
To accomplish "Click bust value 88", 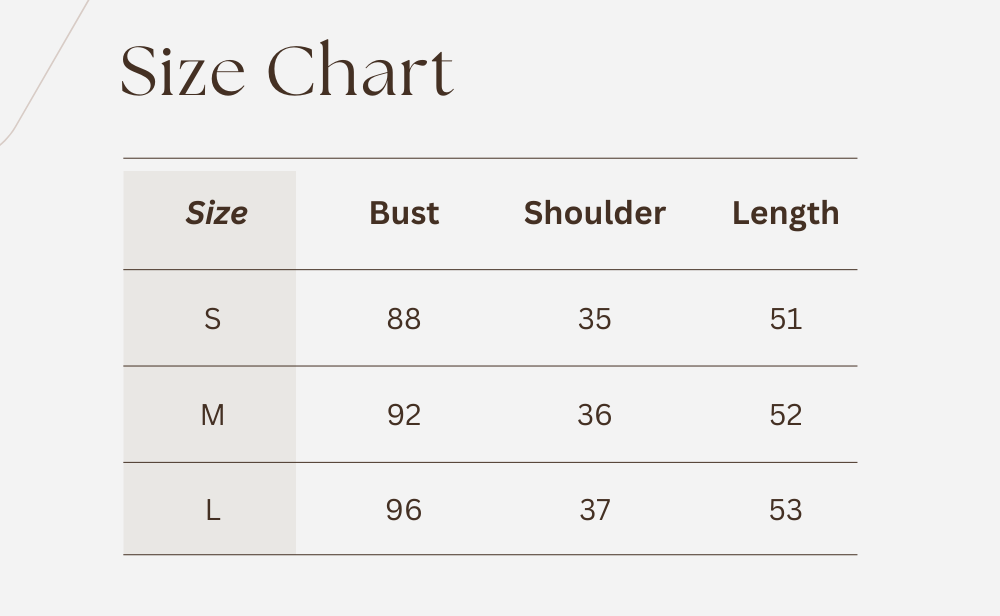I will coord(404,319).
